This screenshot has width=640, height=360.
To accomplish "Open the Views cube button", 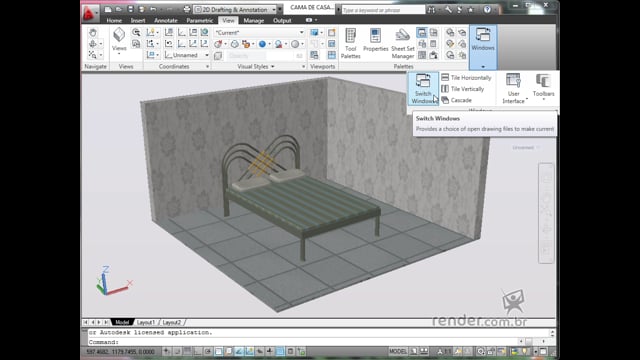I will point(119,40).
